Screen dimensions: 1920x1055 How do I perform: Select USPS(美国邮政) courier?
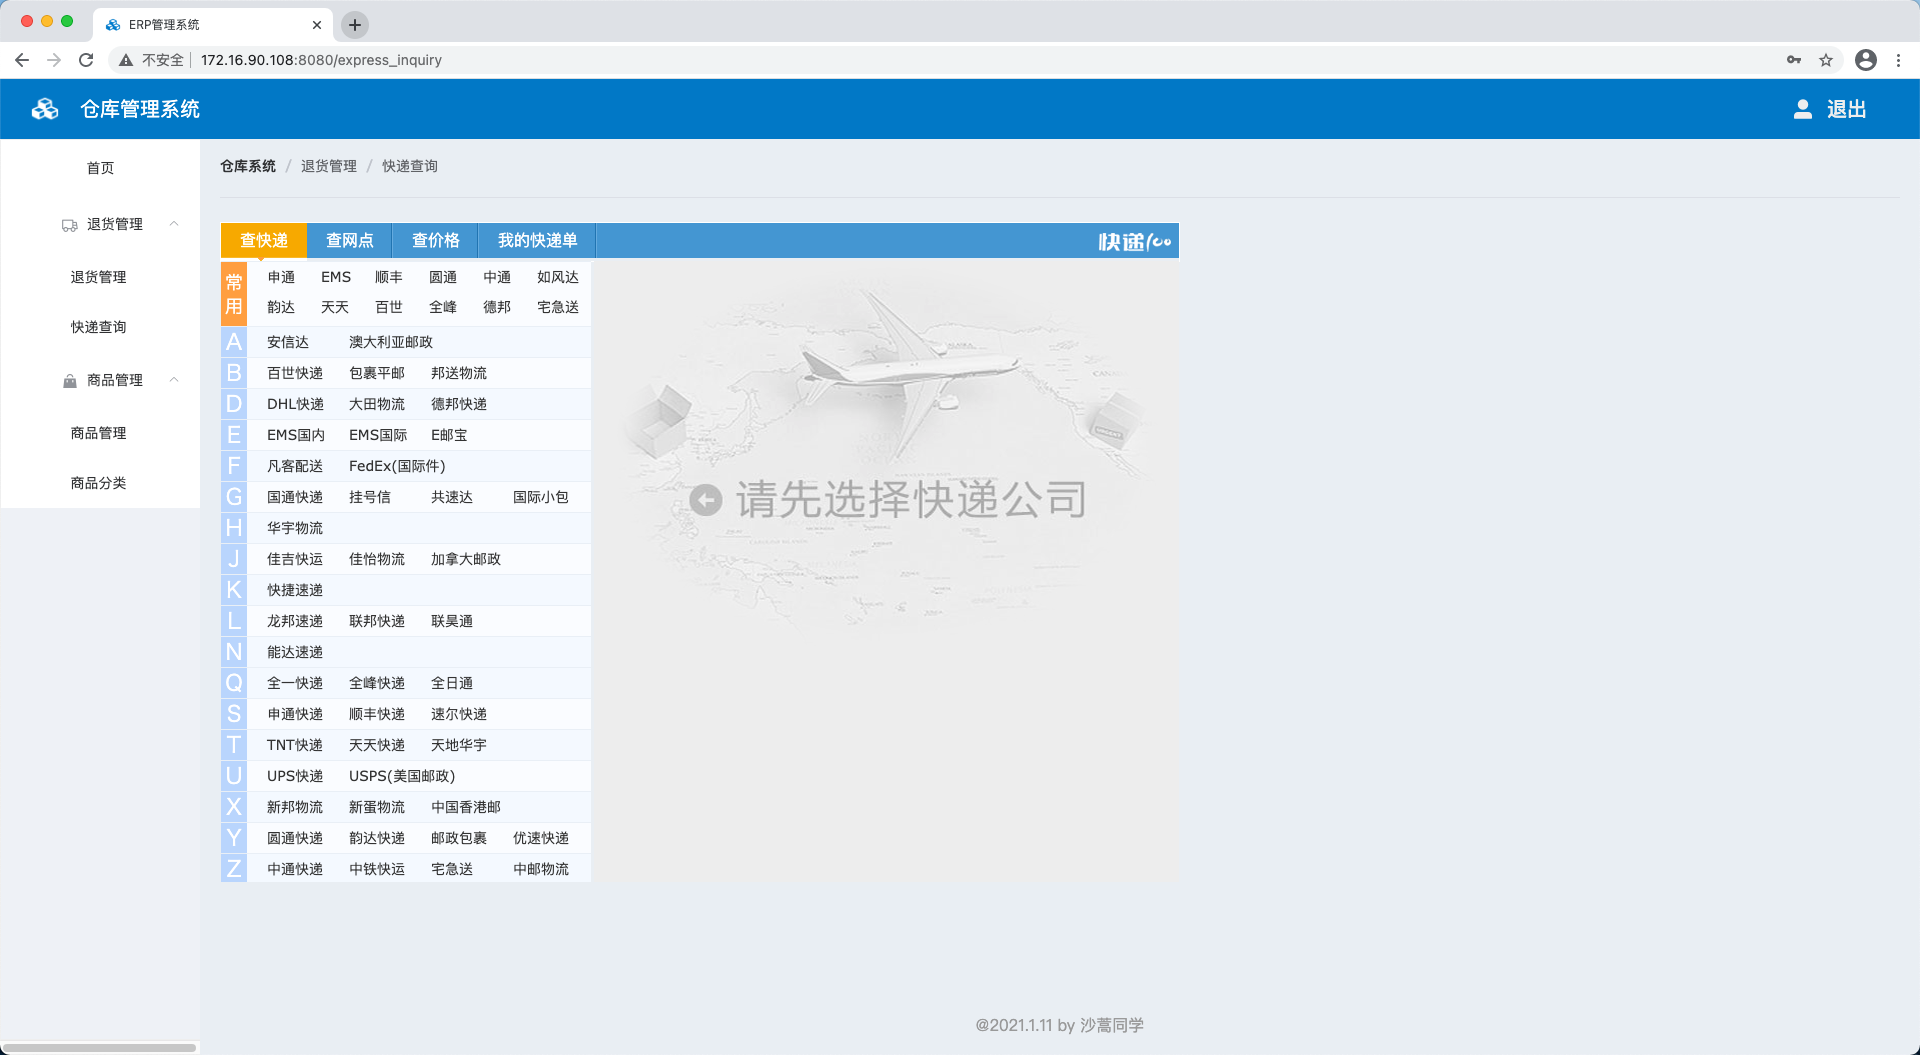tap(402, 776)
